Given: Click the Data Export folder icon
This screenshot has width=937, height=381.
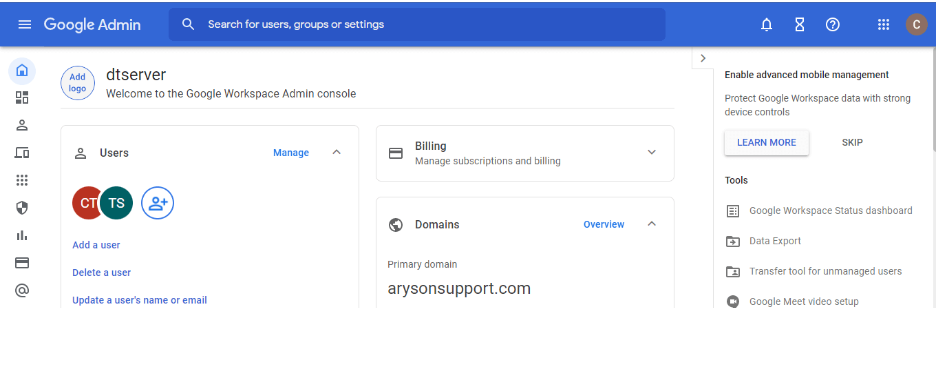Looking at the screenshot, I should 733,241.
